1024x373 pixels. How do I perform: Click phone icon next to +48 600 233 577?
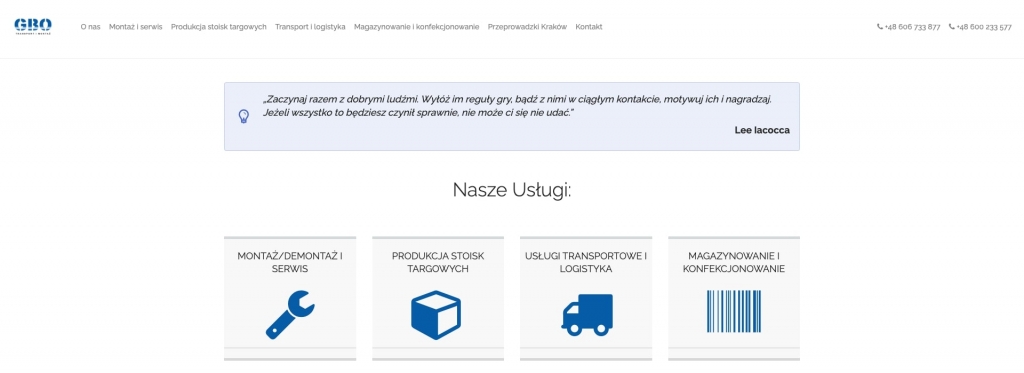coord(952,27)
